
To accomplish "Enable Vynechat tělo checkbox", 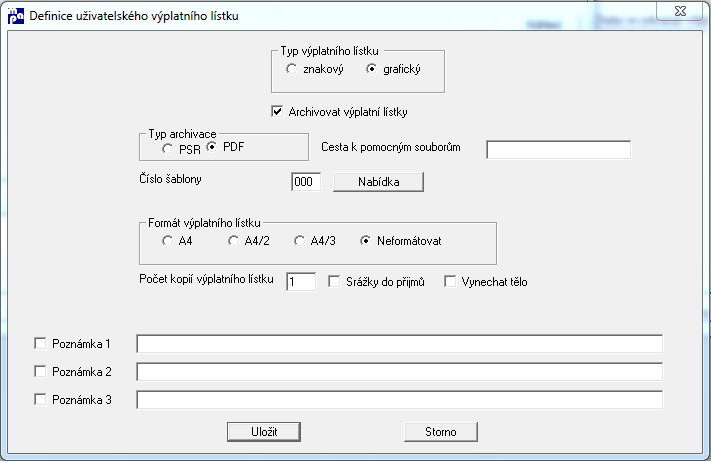I will (x=450, y=281).
